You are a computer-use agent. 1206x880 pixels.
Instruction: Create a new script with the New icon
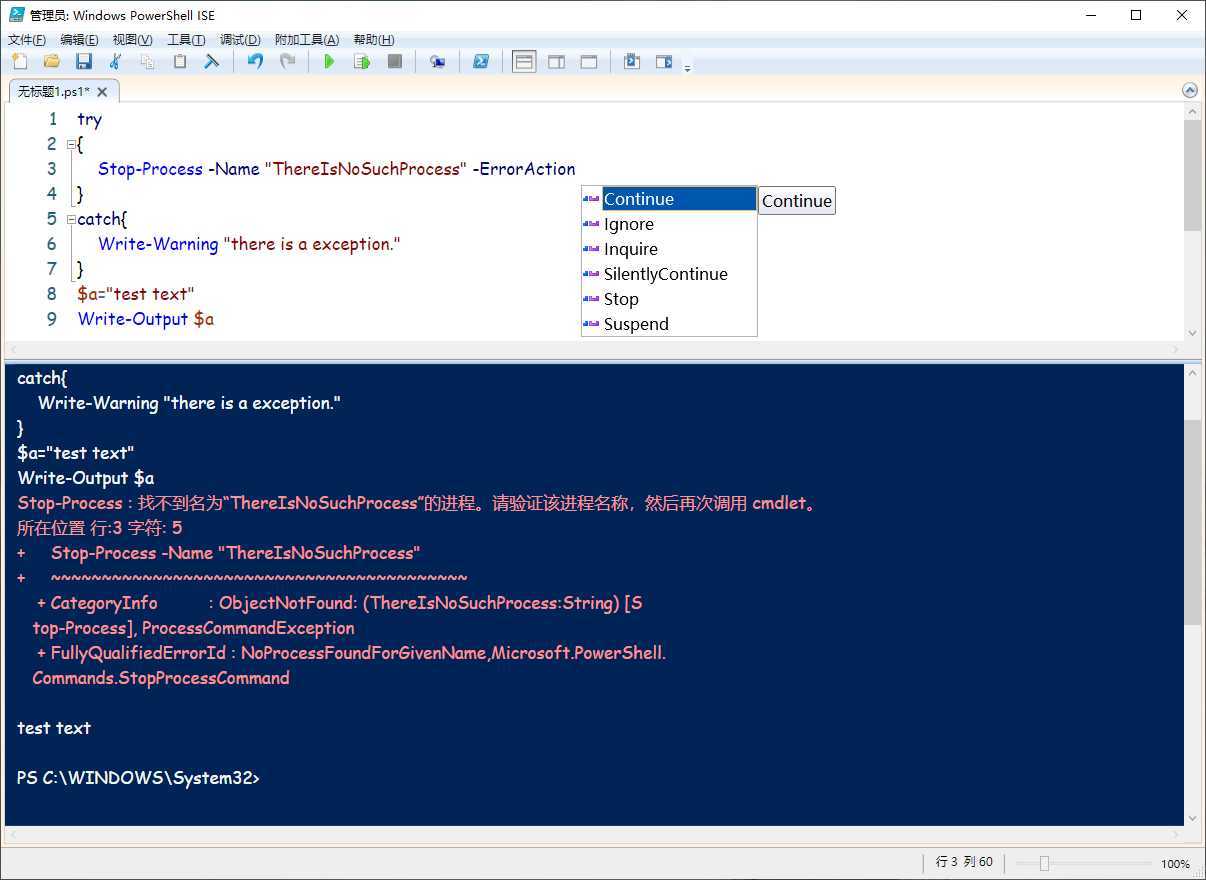19,62
